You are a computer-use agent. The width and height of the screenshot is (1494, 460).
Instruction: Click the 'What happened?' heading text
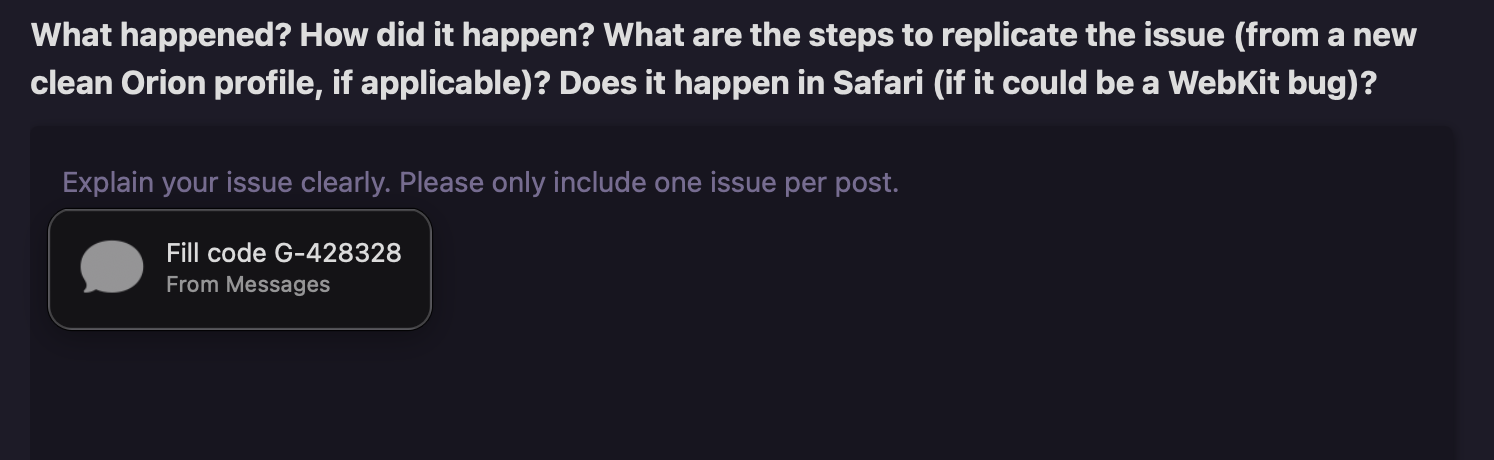pyautogui.click(x=160, y=36)
